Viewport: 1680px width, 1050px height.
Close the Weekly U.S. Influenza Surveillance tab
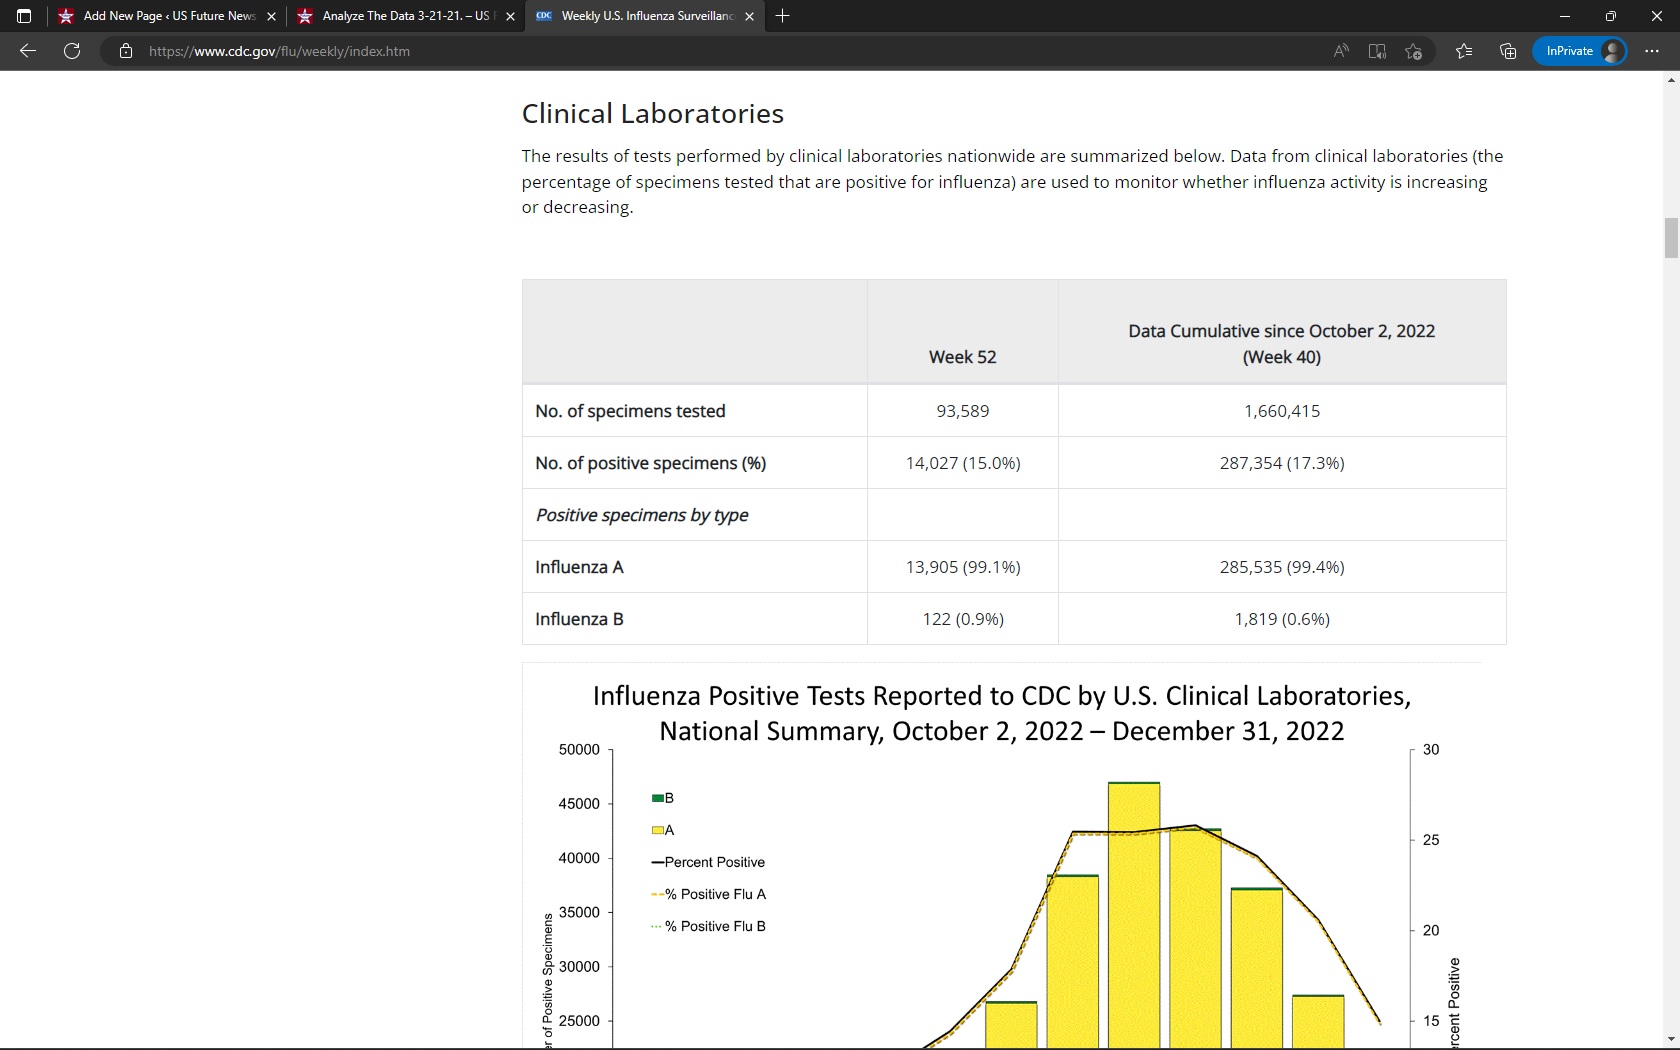[749, 17]
